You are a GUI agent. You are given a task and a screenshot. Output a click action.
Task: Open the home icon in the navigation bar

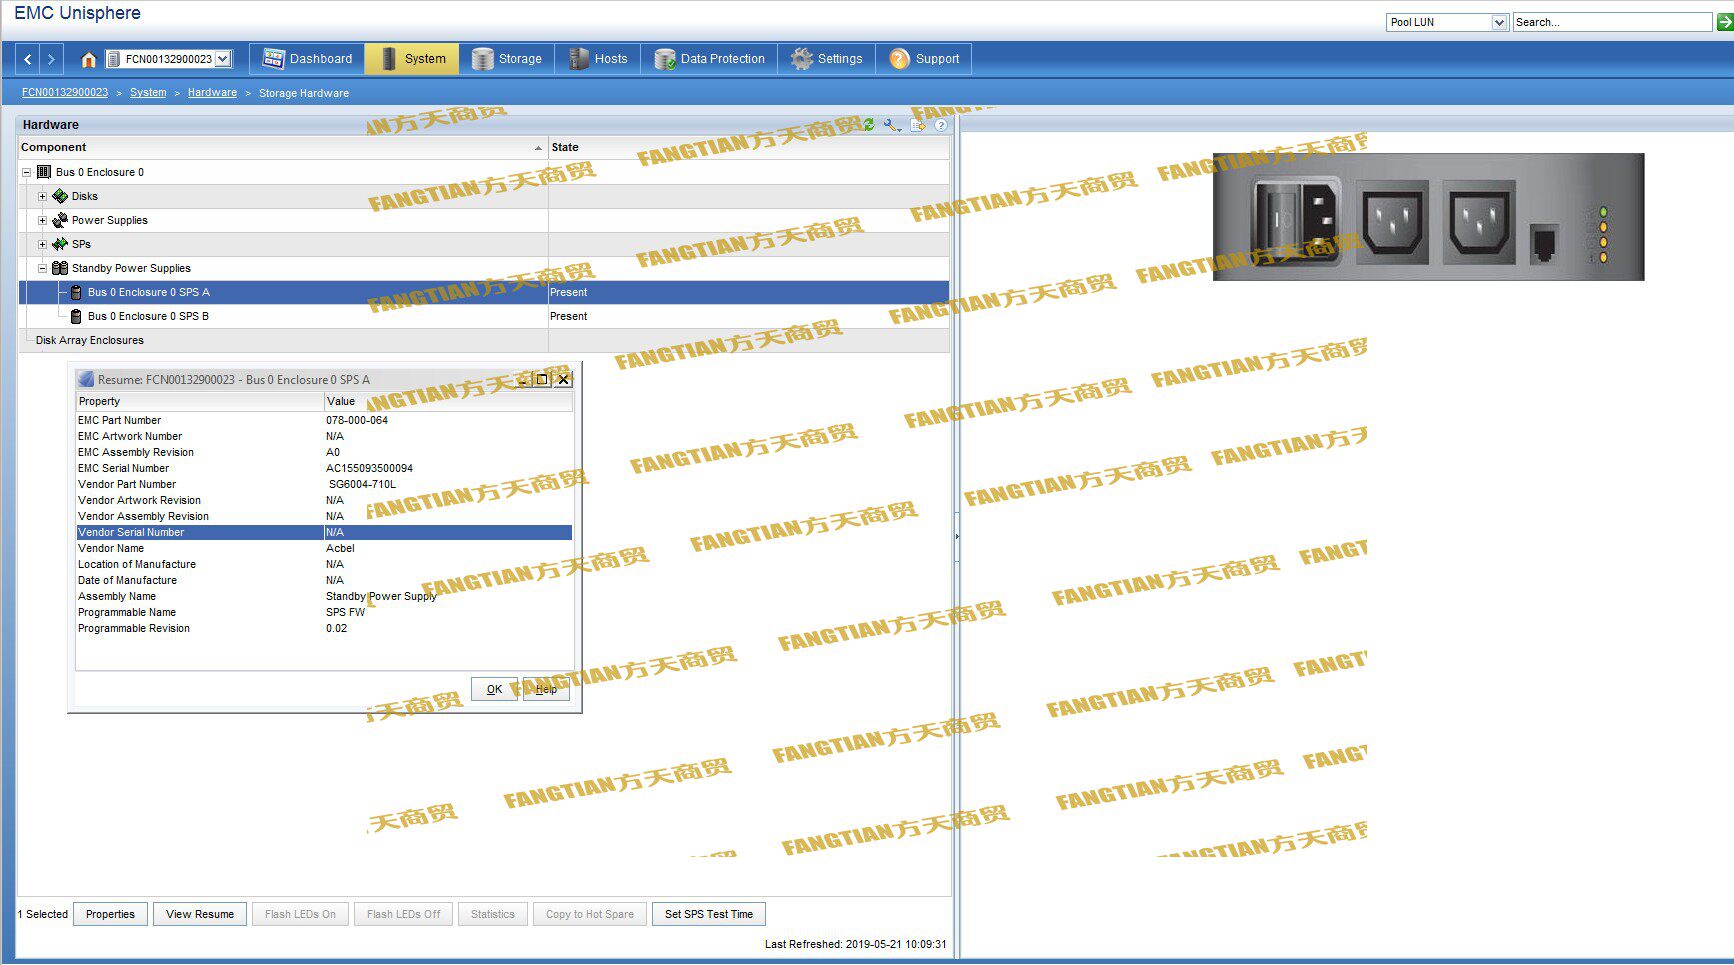pos(88,59)
